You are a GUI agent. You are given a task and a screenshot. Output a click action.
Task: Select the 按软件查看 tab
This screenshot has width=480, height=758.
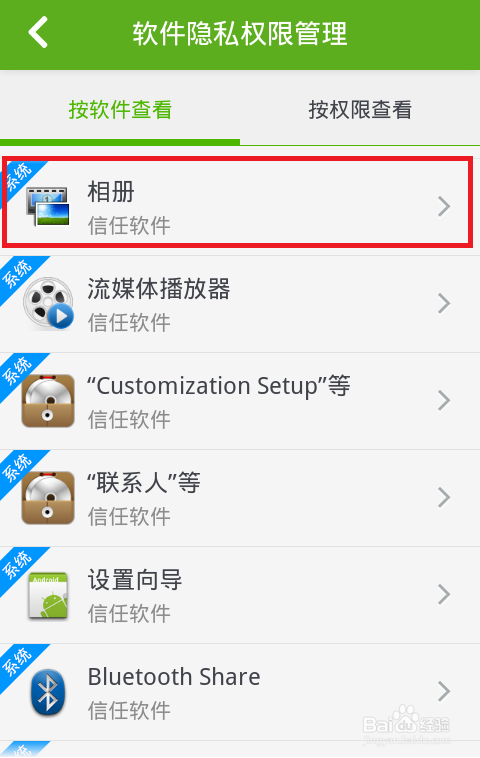[120, 110]
